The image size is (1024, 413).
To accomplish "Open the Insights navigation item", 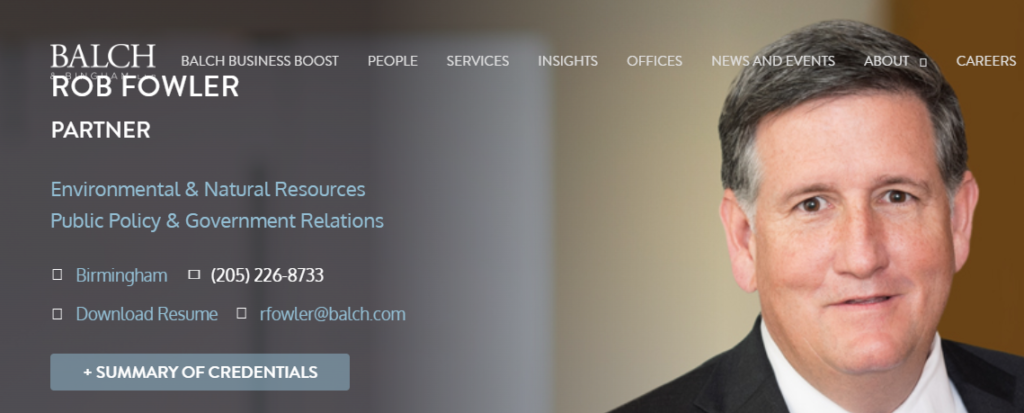I will [568, 61].
